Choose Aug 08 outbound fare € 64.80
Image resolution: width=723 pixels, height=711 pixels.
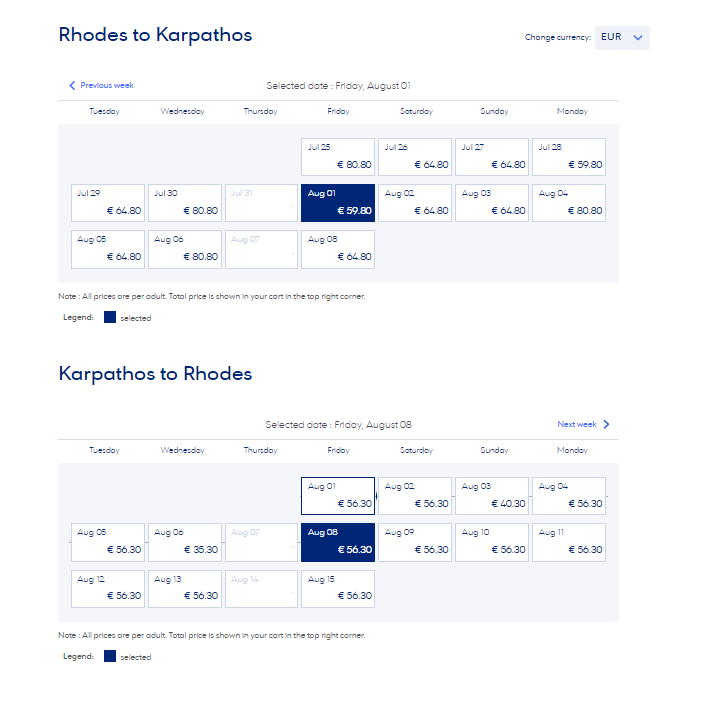[338, 249]
